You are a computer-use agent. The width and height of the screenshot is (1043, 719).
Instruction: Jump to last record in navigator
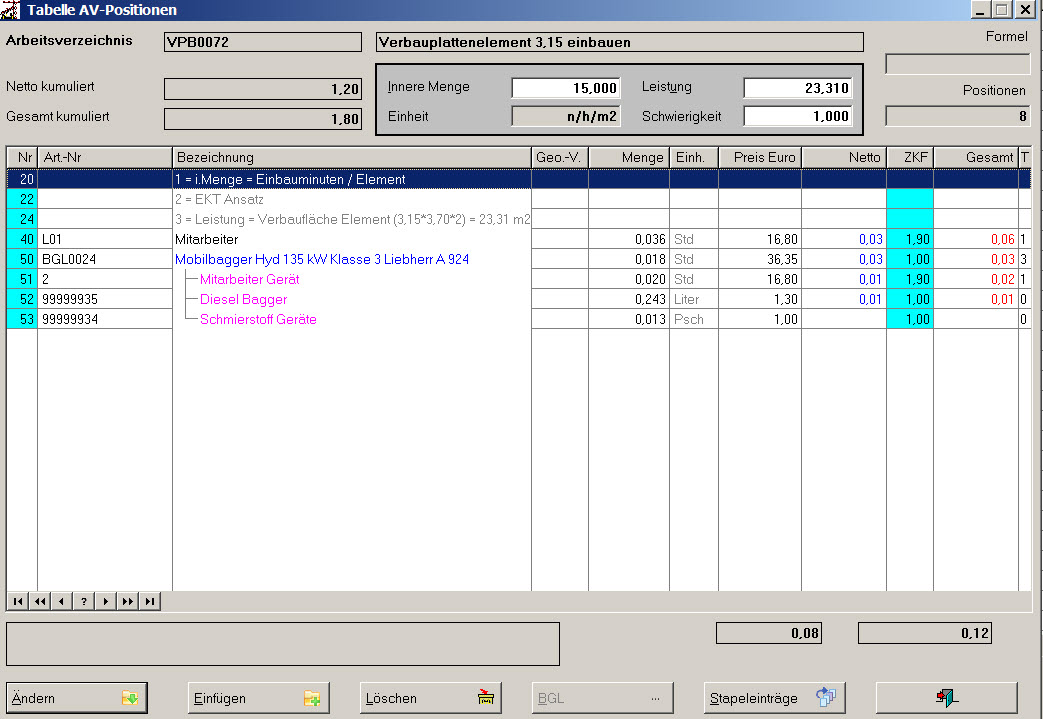point(149,601)
